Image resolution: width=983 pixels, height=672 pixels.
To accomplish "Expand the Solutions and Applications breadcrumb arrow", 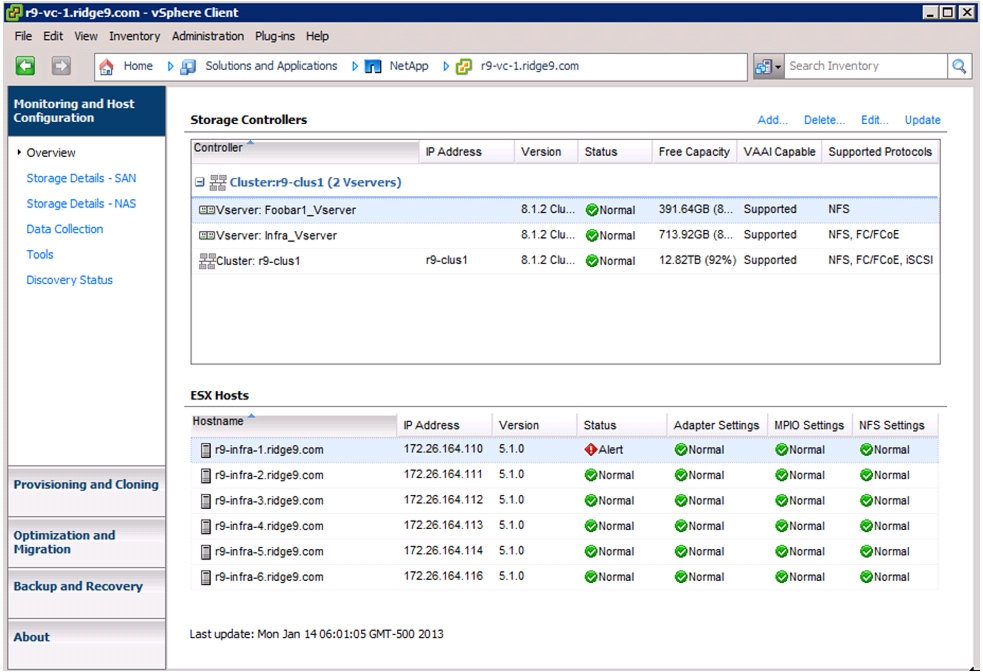I will (x=355, y=66).
